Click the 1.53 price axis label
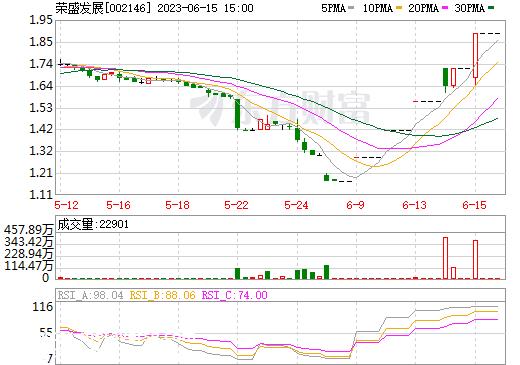The image size is (520, 365). (x=41, y=108)
